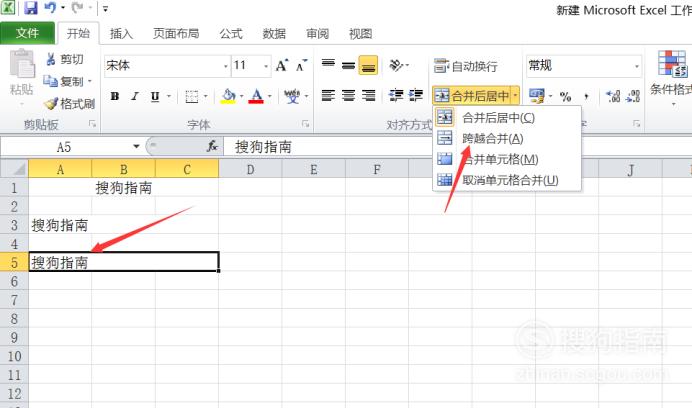Switch to the 数据 tab
This screenshot has height=408, width=692.
(274, 34)
